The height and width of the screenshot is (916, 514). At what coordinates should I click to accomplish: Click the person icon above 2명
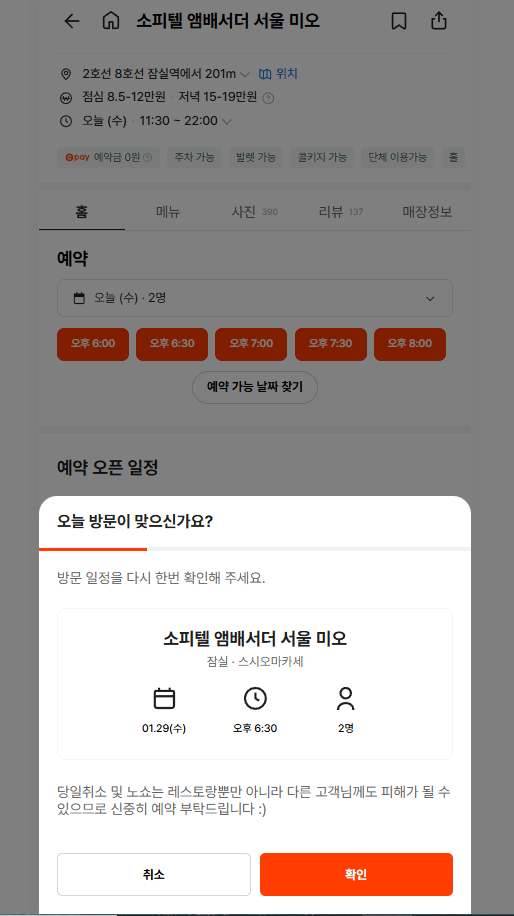346,698
